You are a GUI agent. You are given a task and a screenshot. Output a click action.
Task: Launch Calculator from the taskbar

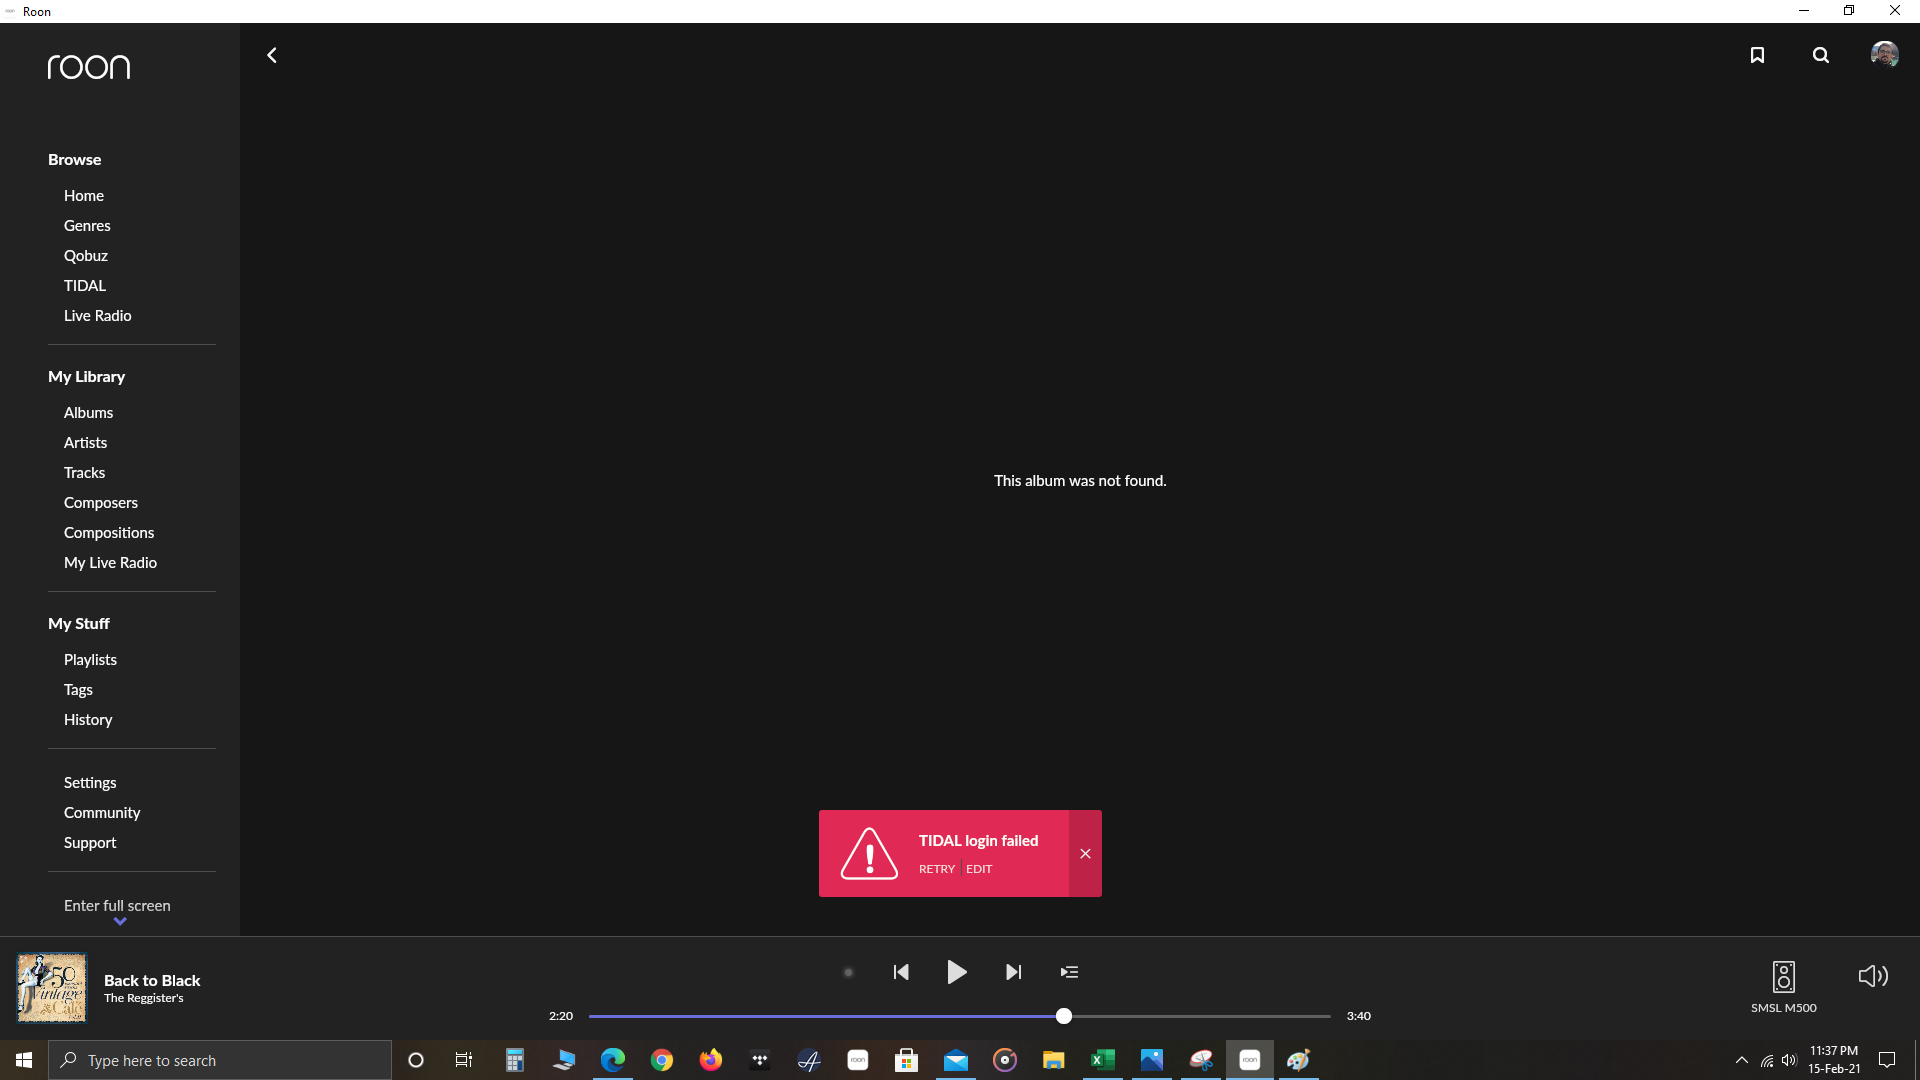coord(514,1060)
